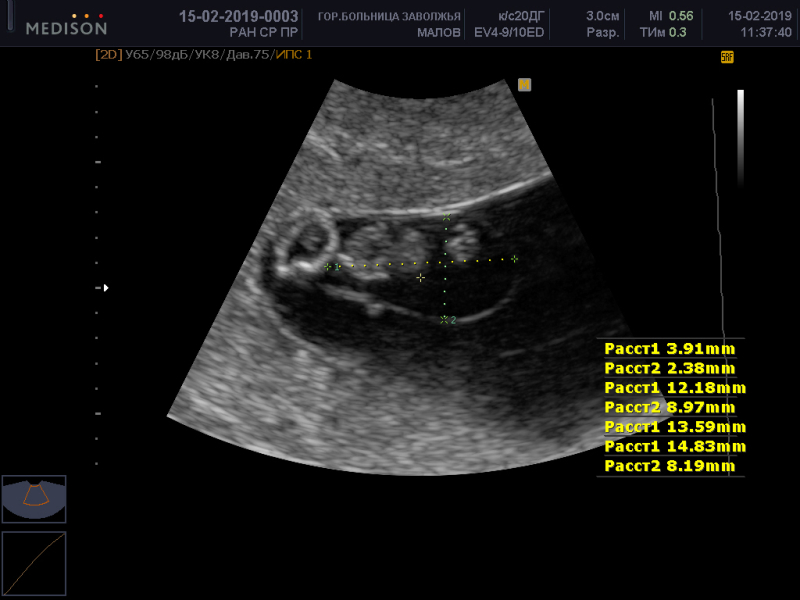
Task: Click the white focus depth arrow marker
Action: 106,288
